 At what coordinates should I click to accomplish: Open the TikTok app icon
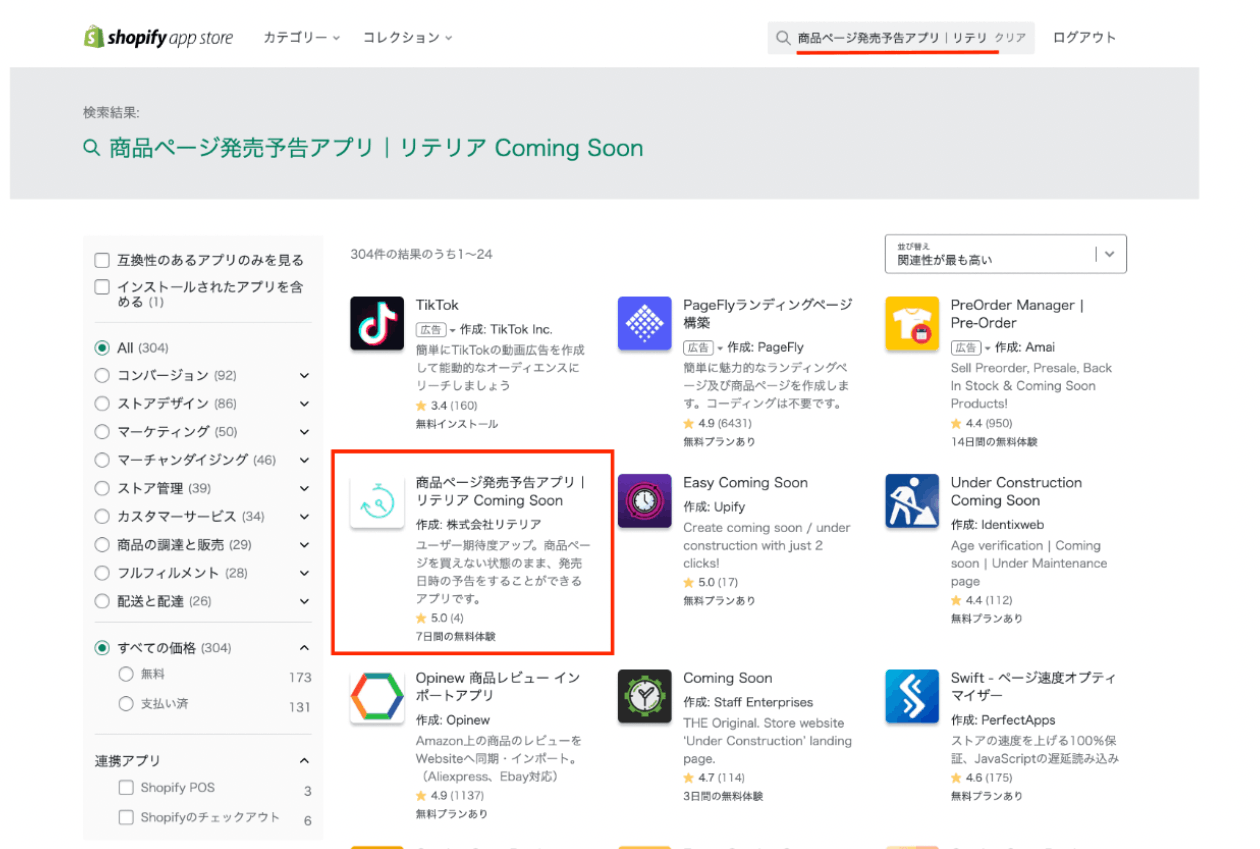[x=377, y=323]
